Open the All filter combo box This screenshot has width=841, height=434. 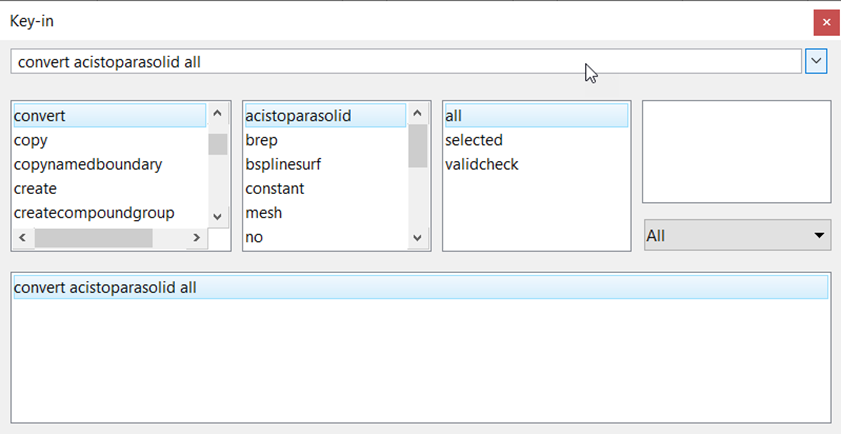tap(736, 236)
